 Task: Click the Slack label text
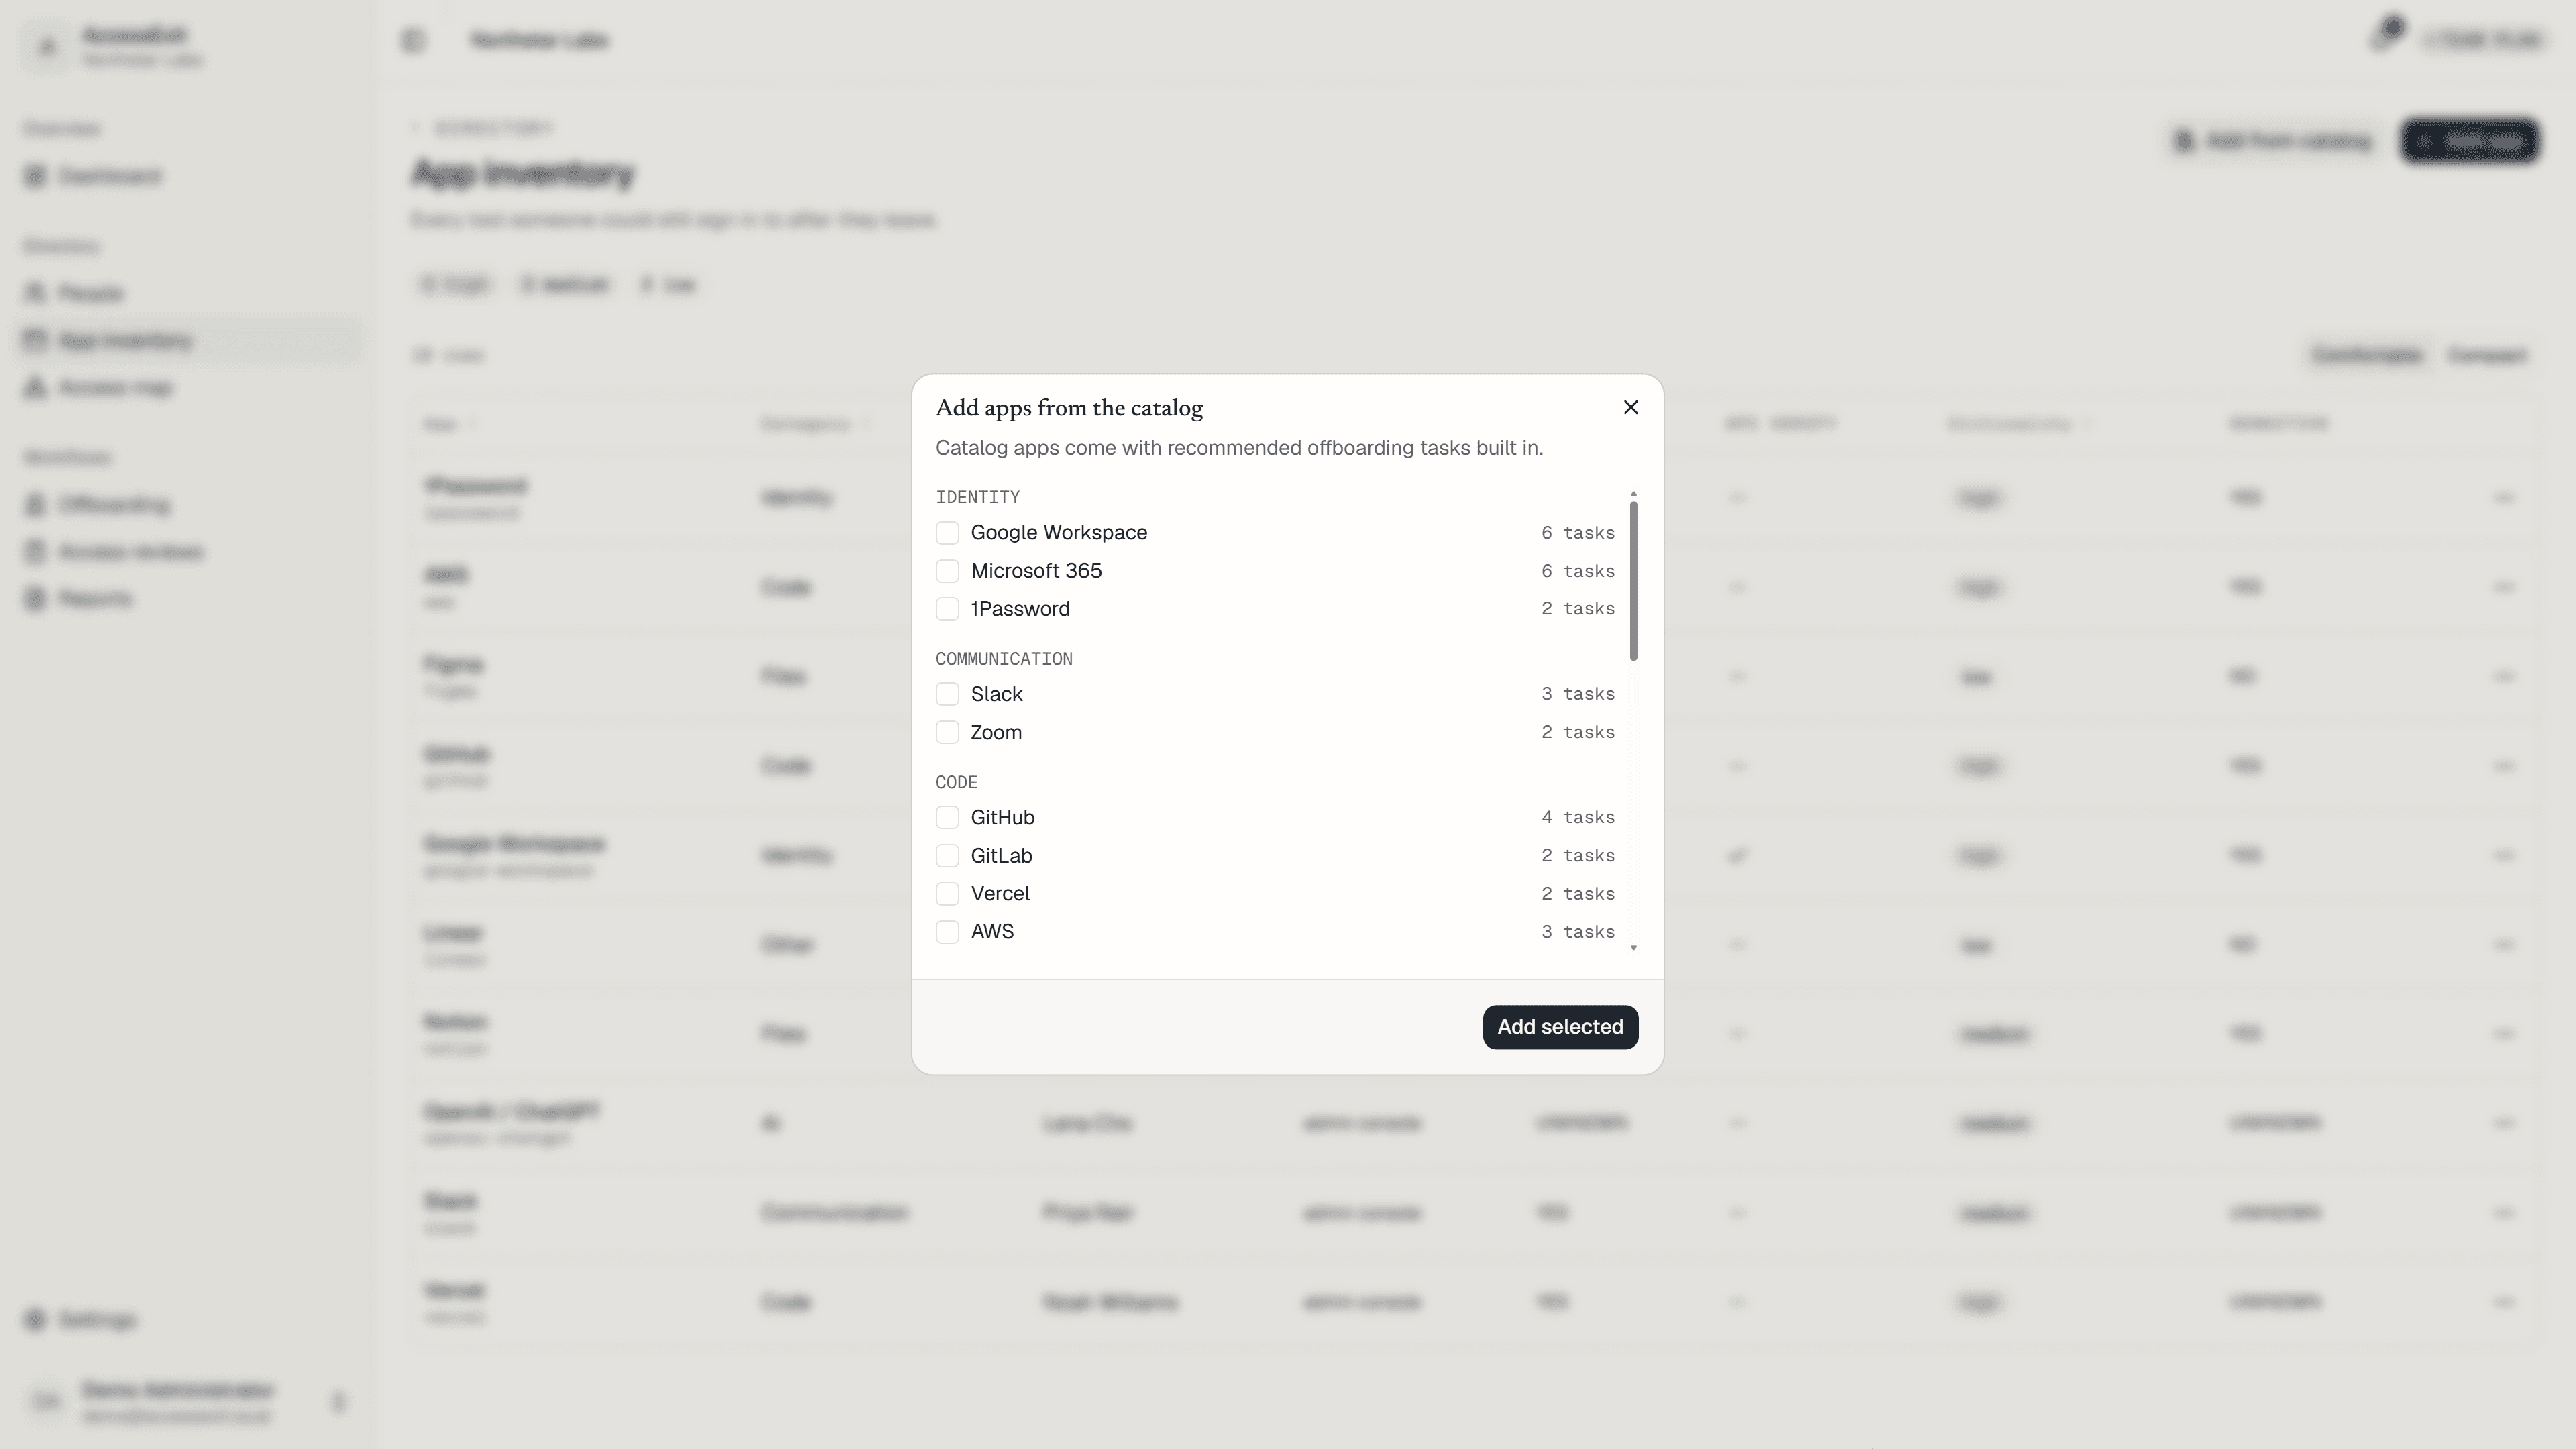coord(996,694)
